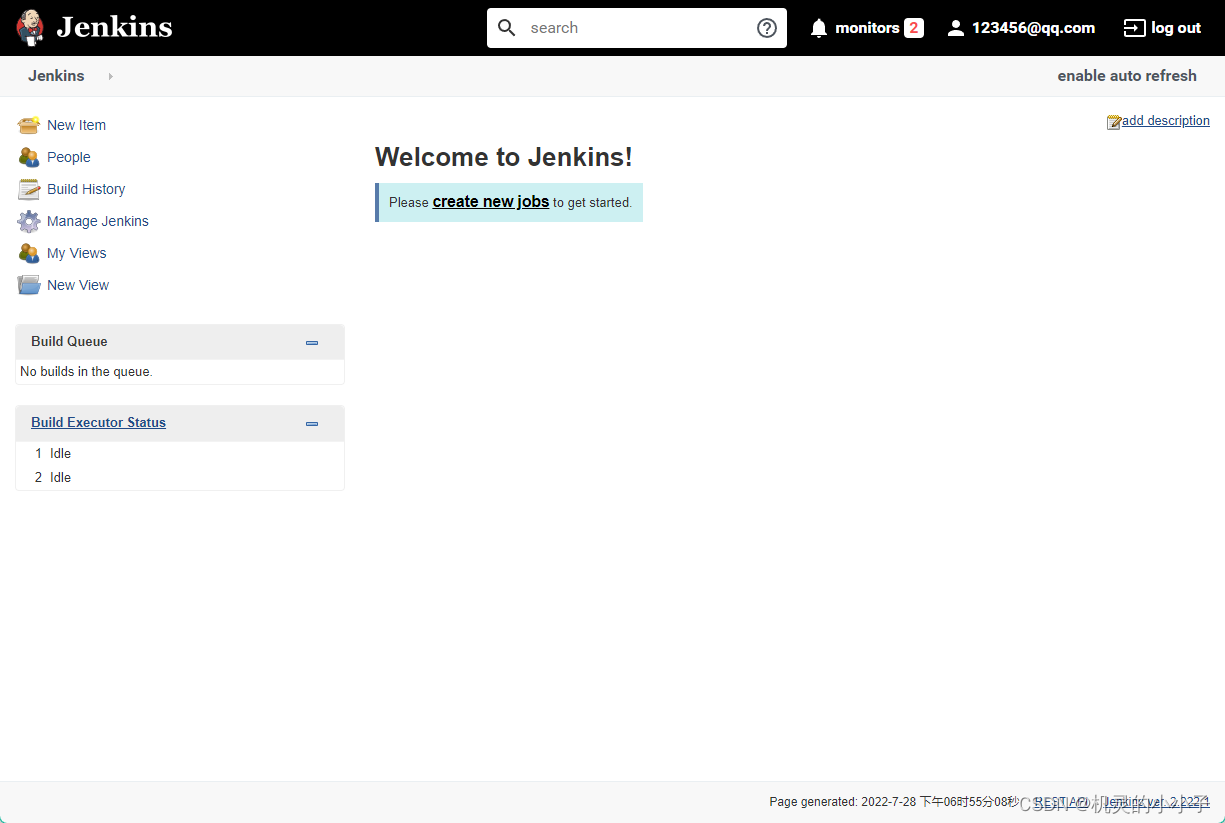
Task: Click 'No builds in the queue.' text
Action: (86, 372)
